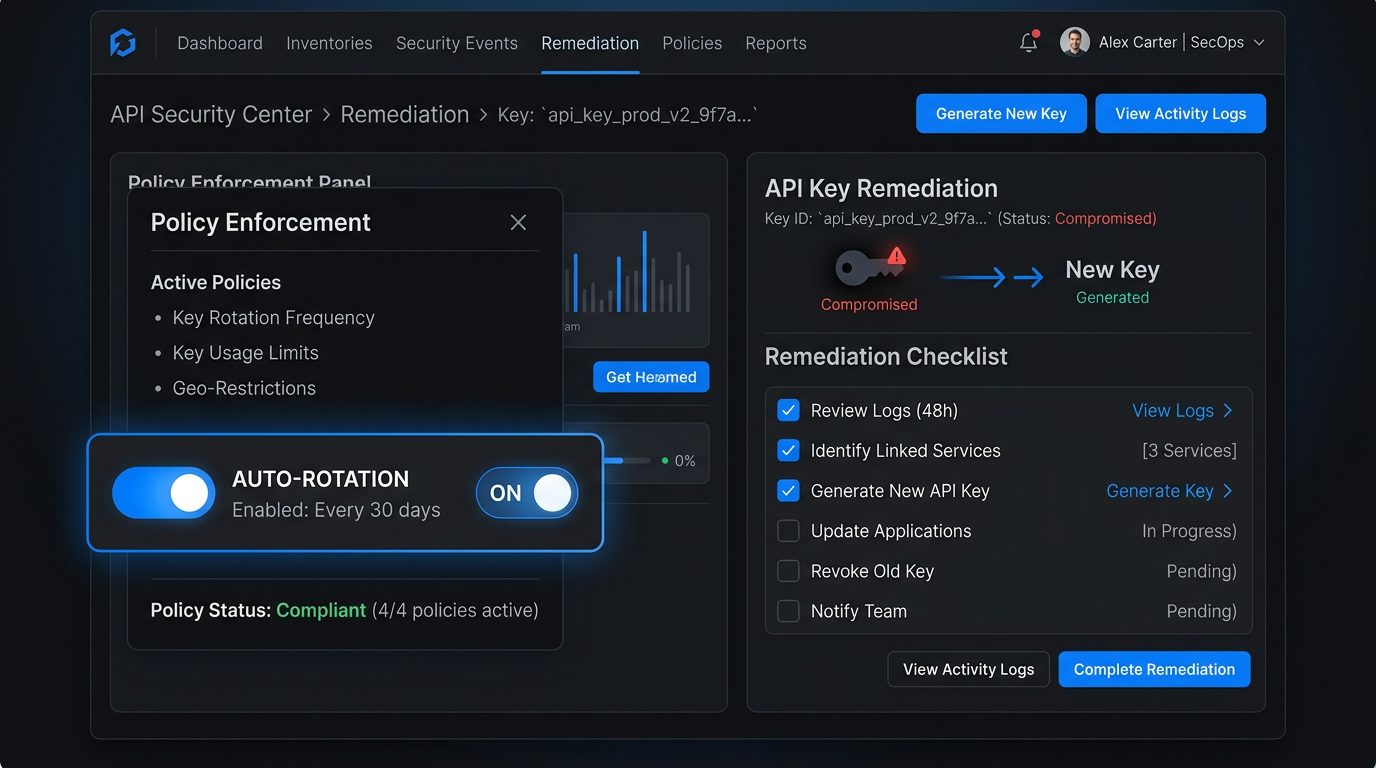Check the Update Applications checkbox
Viewport: 1376px width, 768px height.
[x=788, y=531]
